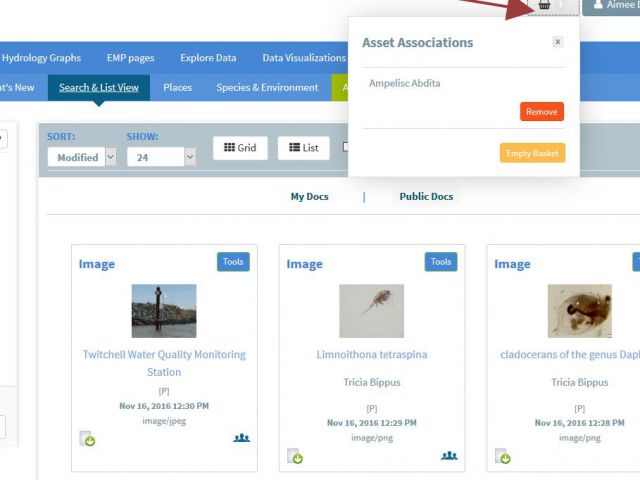Open Tools for Twitchell Water Quality image
The image size is (640, 480).
pyautogui.click(x=233, y=262)
